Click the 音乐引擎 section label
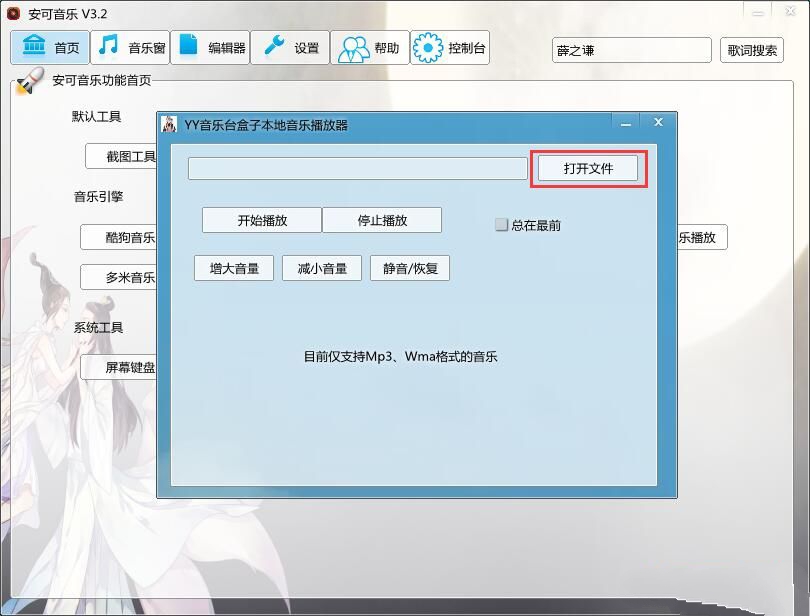This screenshot has height=616, width=810. (x=98, y=196)
